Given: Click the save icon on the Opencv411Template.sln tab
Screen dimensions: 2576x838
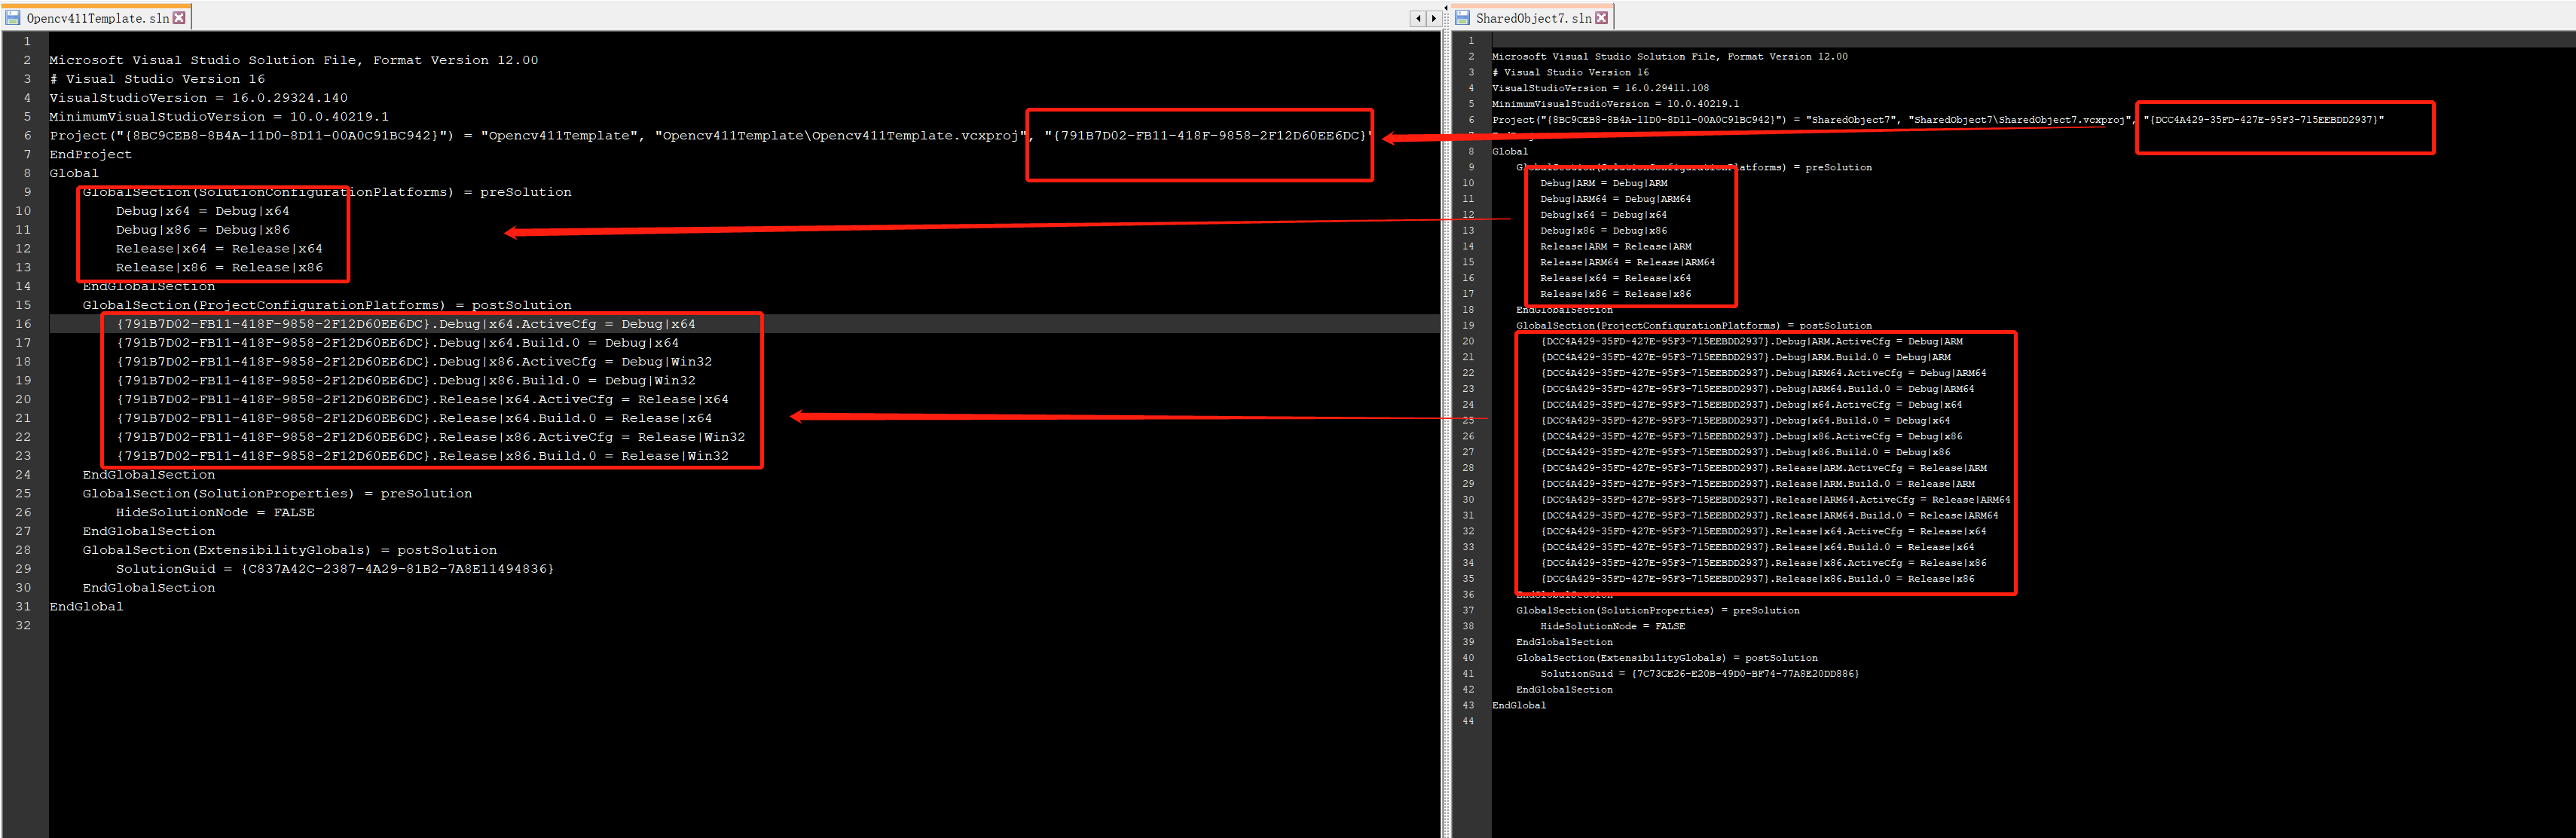Looking at the screenshot, I should pyautogui.click(x=13, y=18).
